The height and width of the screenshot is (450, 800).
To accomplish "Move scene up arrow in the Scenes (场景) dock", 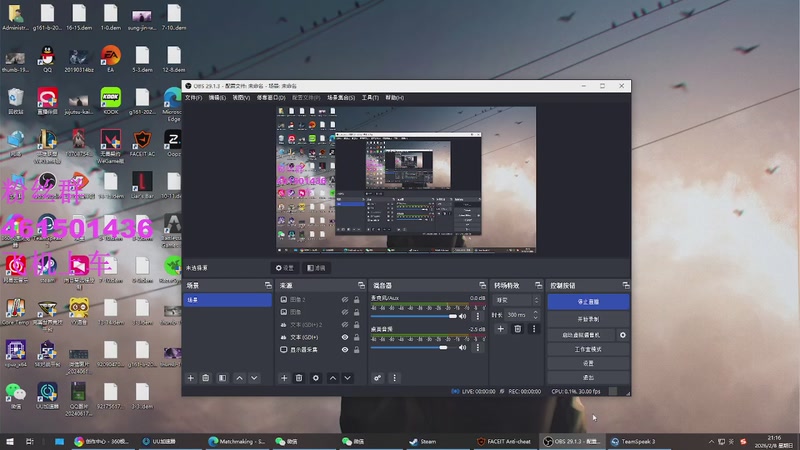I will click(x=239, y=378).
